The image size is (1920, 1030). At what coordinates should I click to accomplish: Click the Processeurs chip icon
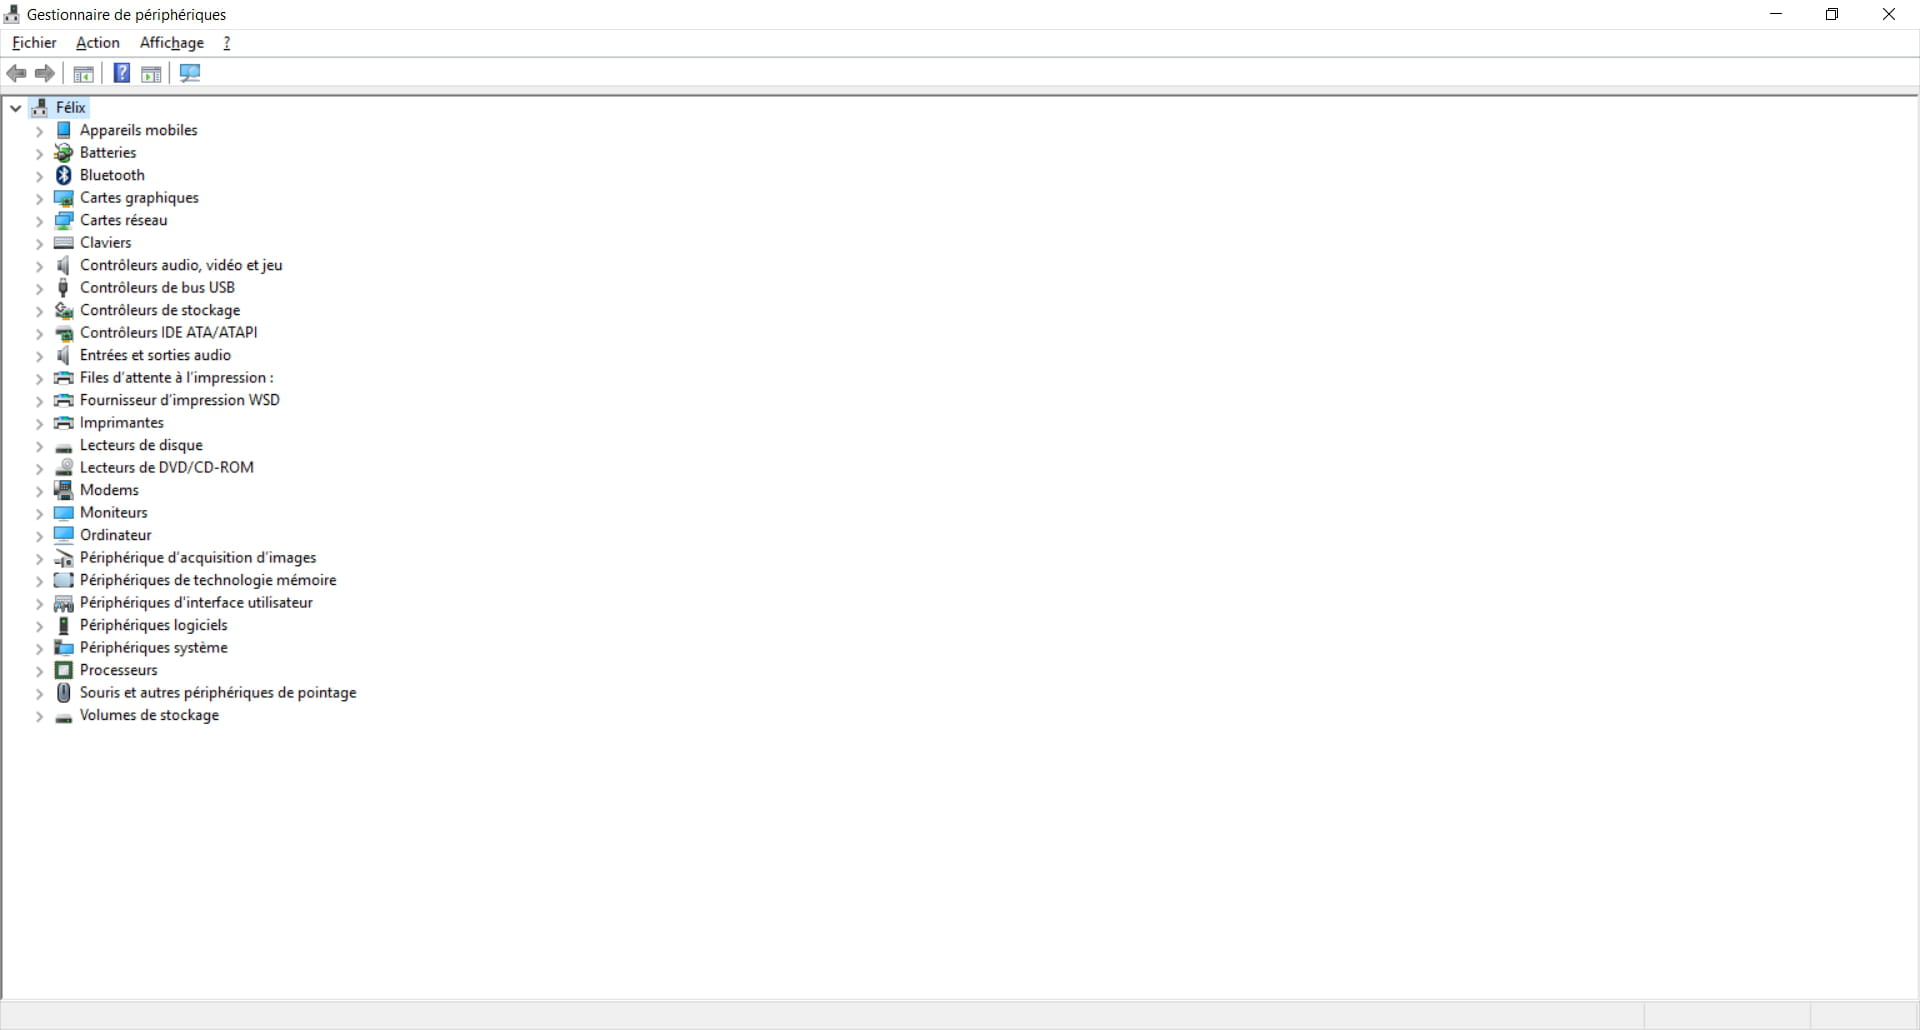[x=64, y=670]
